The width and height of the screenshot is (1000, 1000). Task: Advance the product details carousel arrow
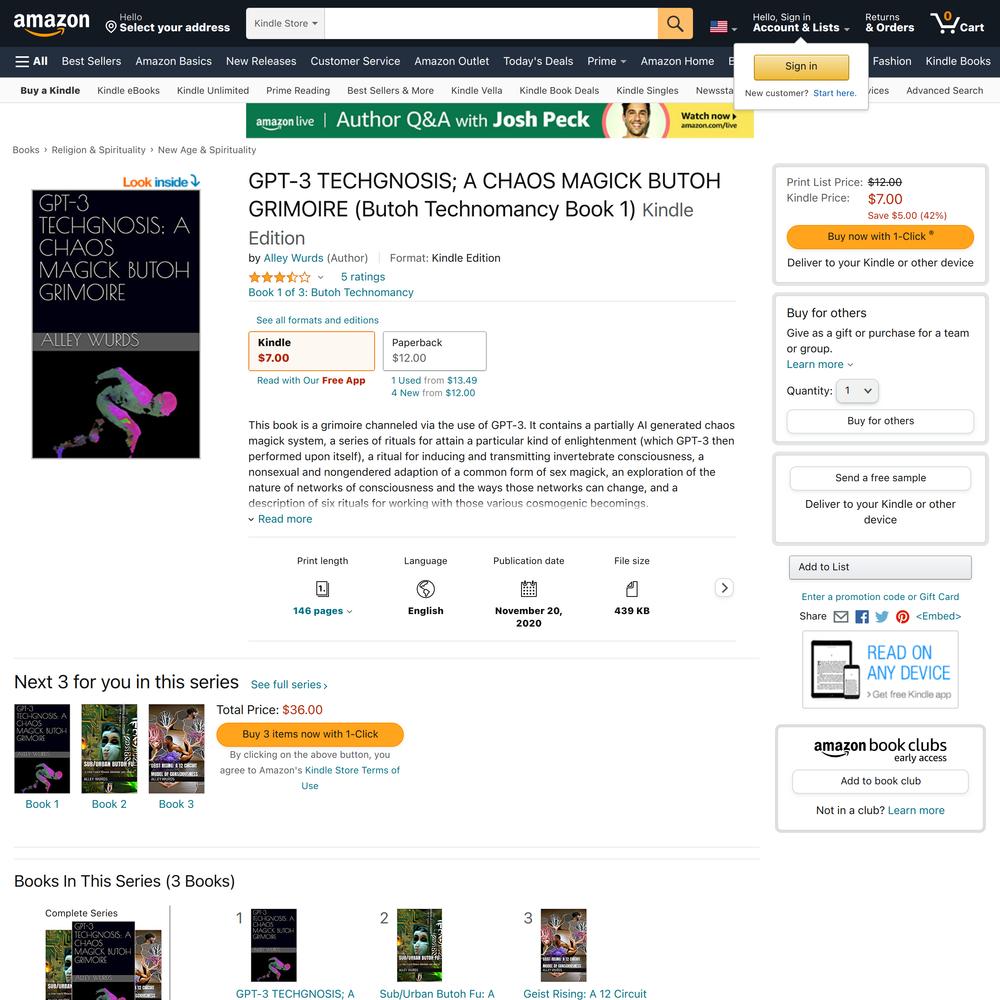(x=724, y=587)
